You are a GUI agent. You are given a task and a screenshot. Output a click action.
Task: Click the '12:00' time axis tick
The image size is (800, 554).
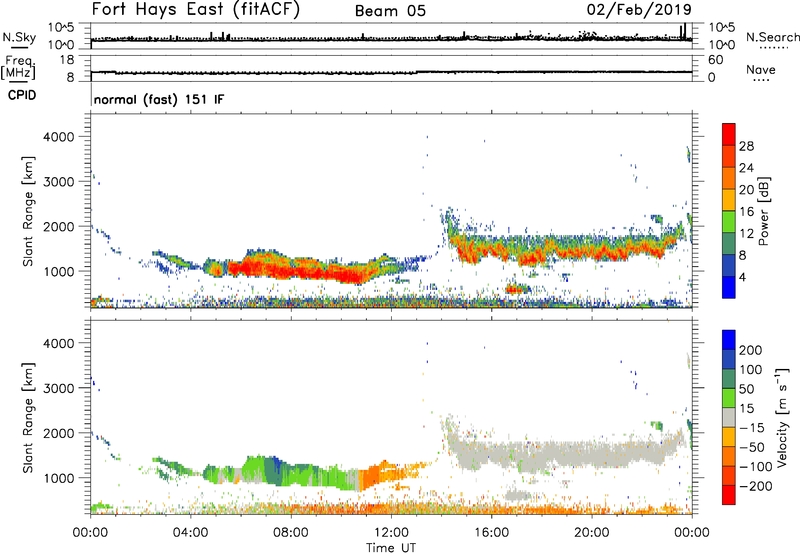point(391,533)
